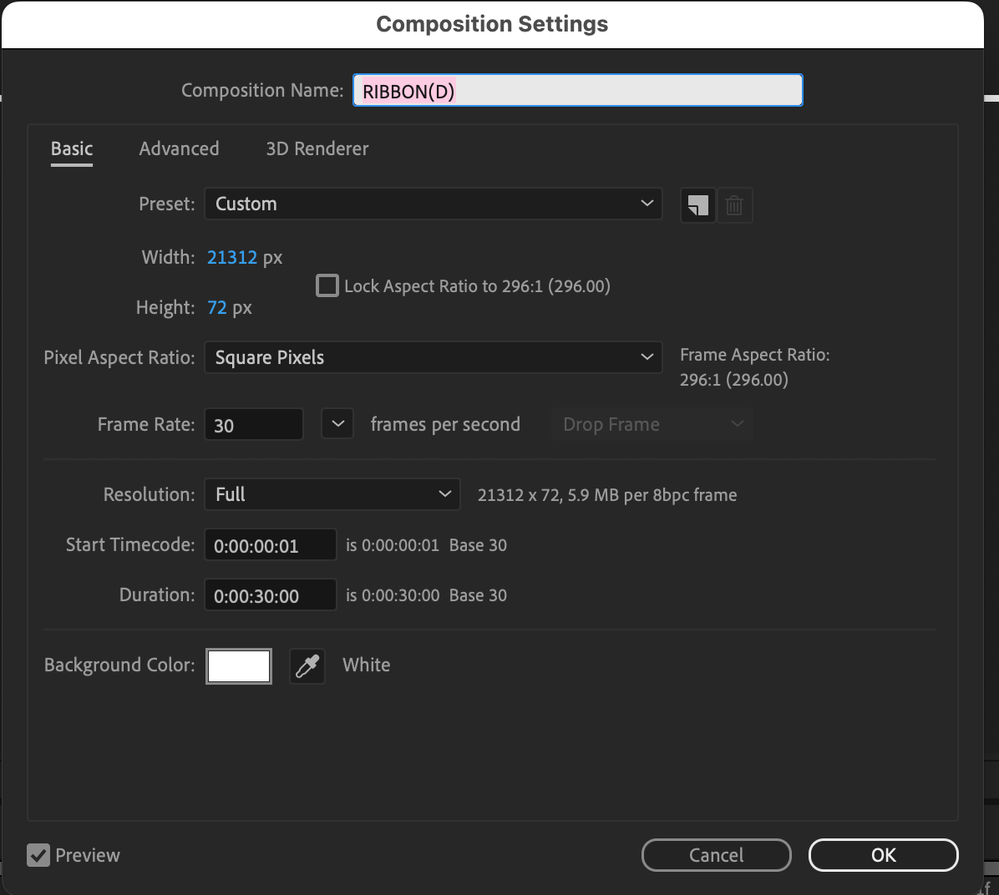The height and width of the screenshot is (895, 999).
Task: Pick background color with eyedropper
Action: tap(307, 666)
